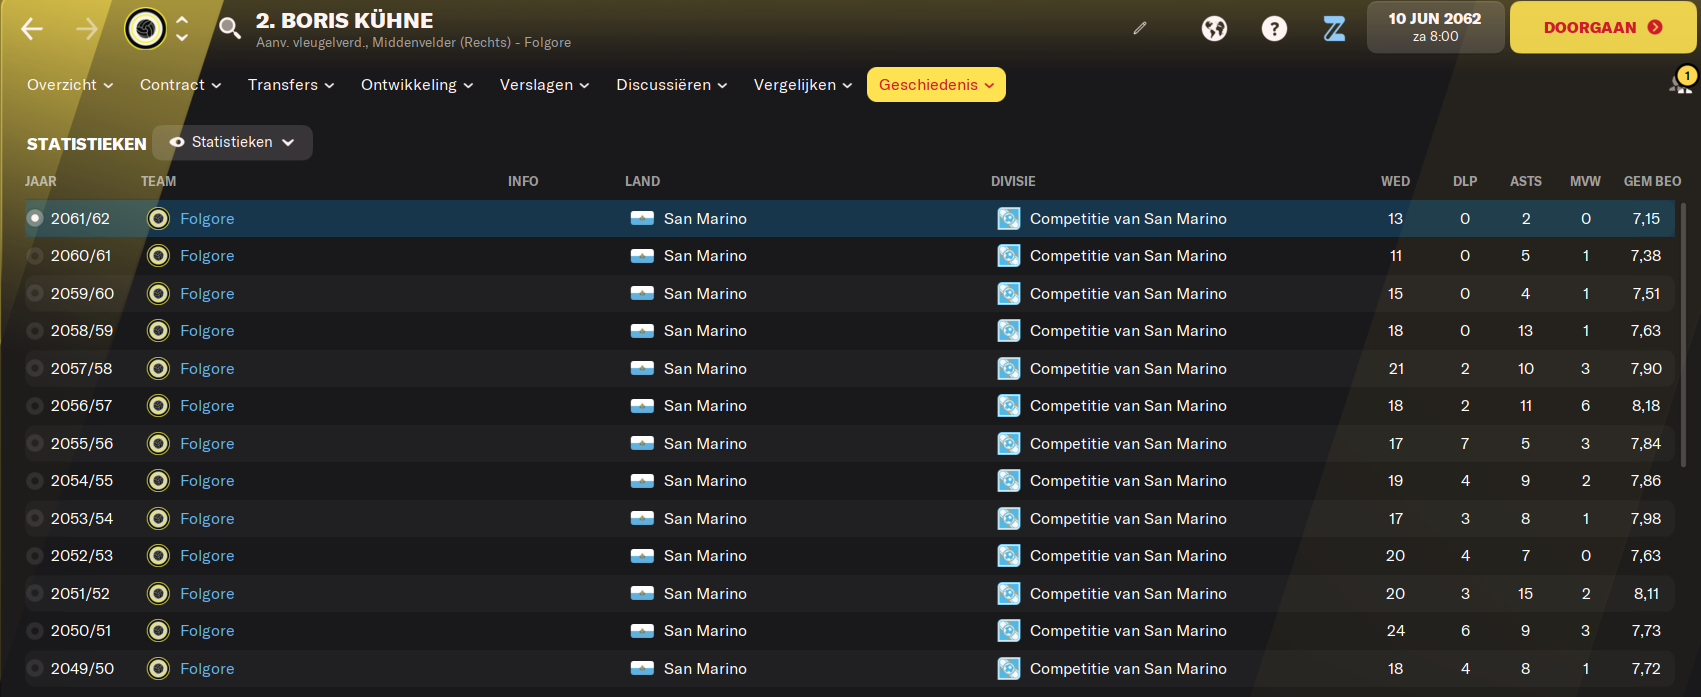Click the blue Z icon
This screenshot has width=1701, height=697.
pos(1334,29)
